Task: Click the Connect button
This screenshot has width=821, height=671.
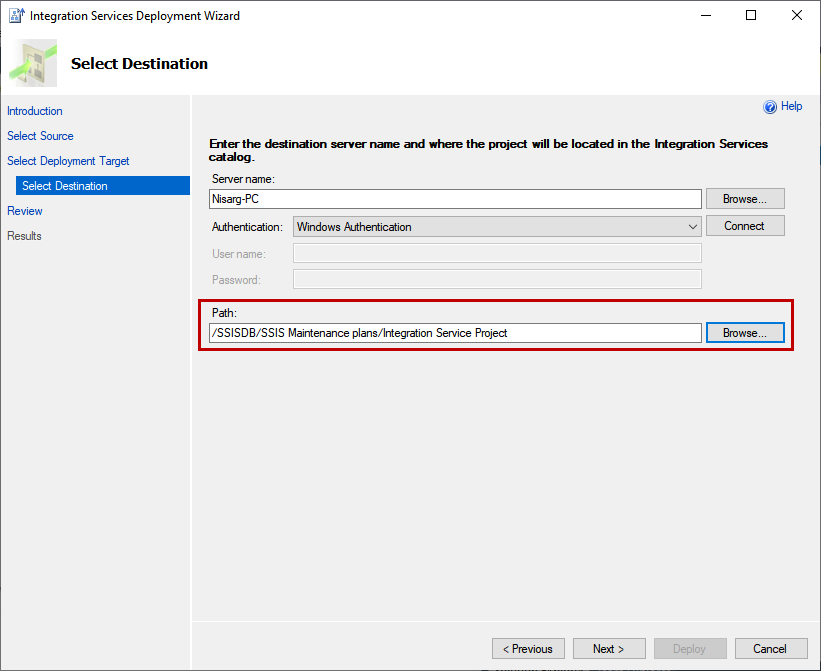Action: (x=745, y=226)
